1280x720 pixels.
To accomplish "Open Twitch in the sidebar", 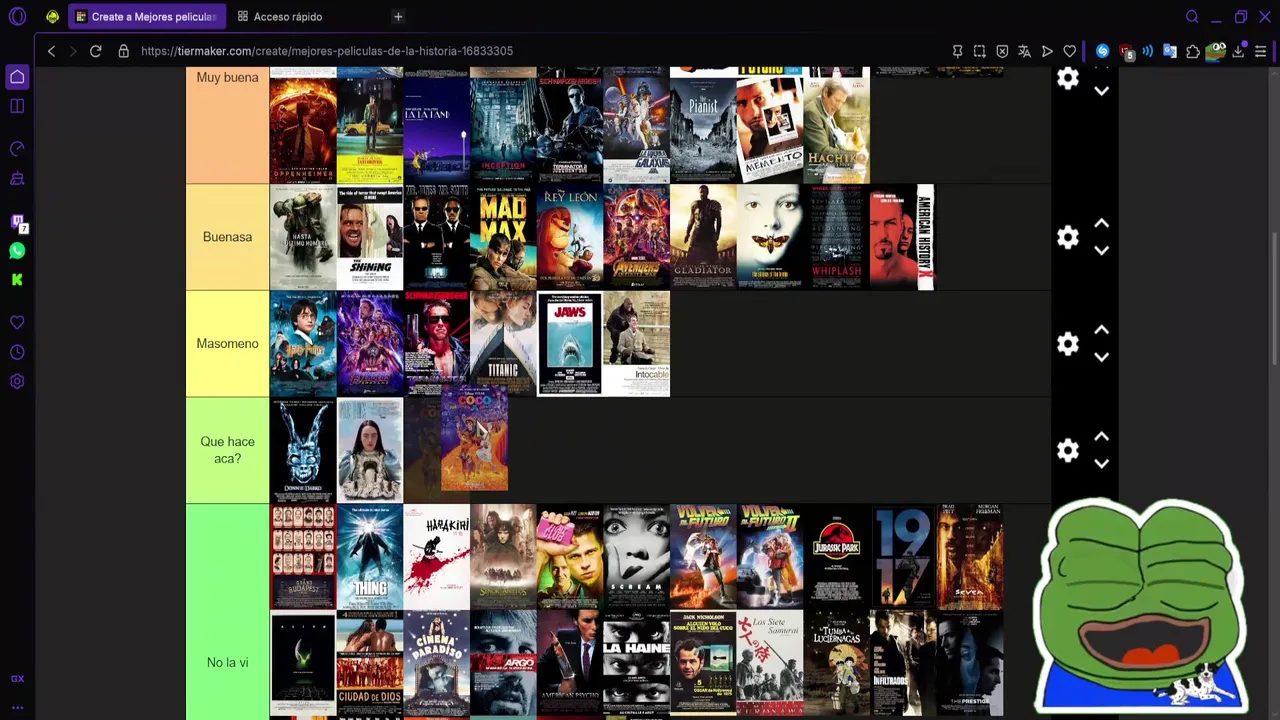I will tap(17, 222).
